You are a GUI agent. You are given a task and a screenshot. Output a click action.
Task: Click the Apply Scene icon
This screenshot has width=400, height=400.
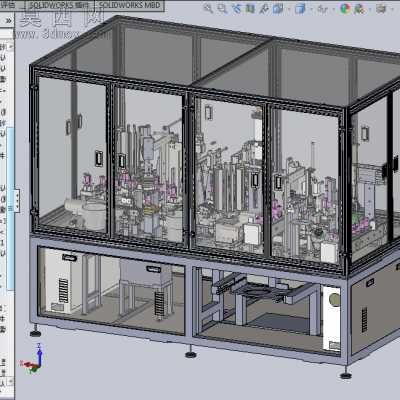(x=359, y=8)
